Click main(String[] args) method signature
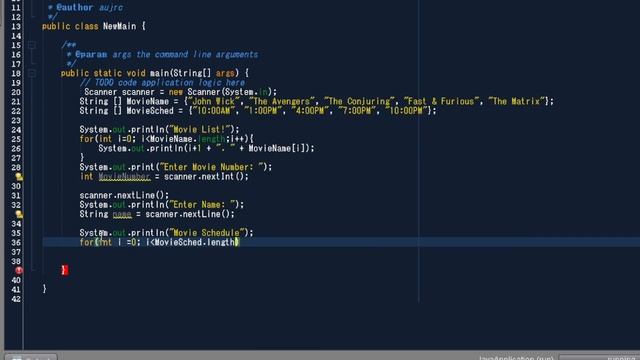Viewport: 640px width, 360px height. 195,73
